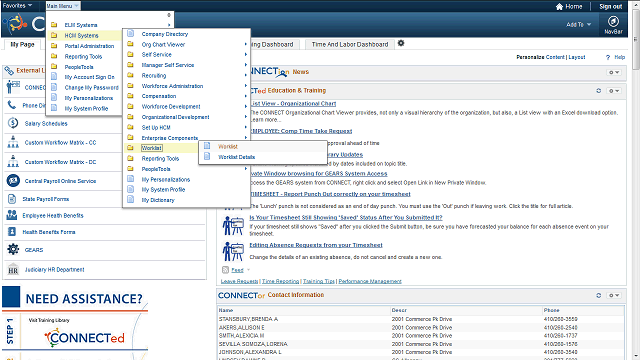Open TIMESHEET Report Punch Out article link
This screenshot has width=640, height=360.
click(330, 194)
